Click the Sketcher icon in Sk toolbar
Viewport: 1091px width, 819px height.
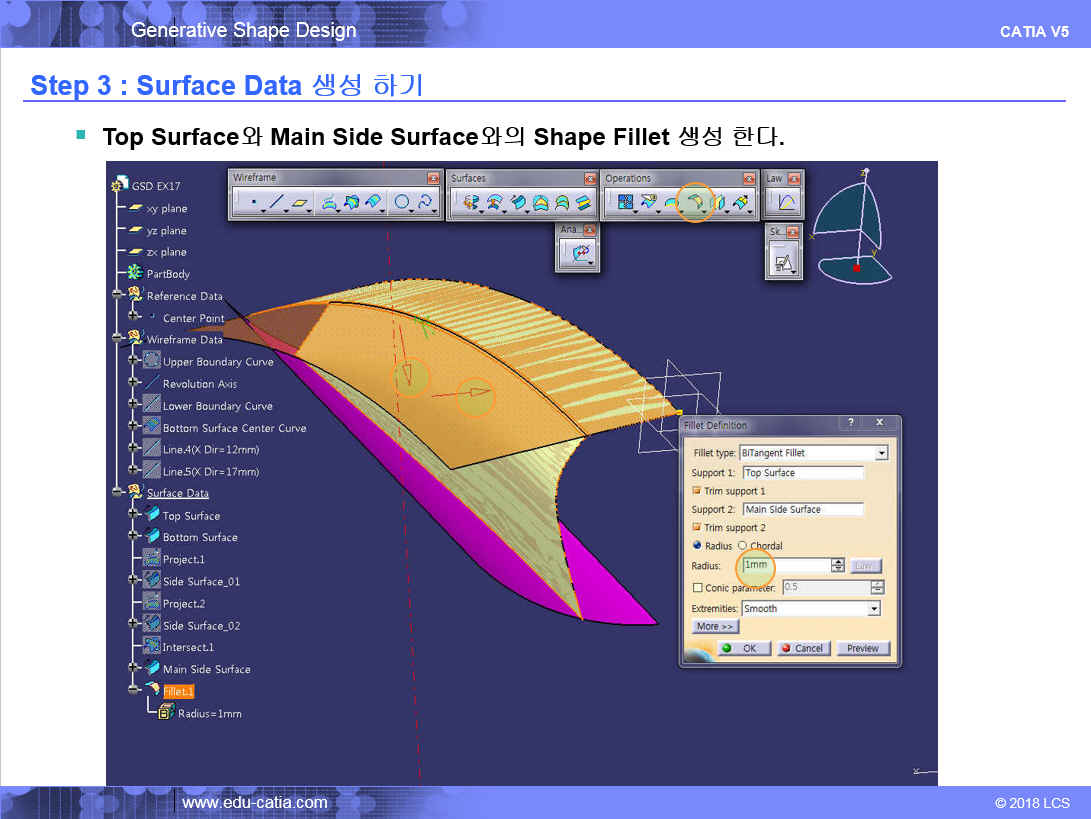point(784,264)
